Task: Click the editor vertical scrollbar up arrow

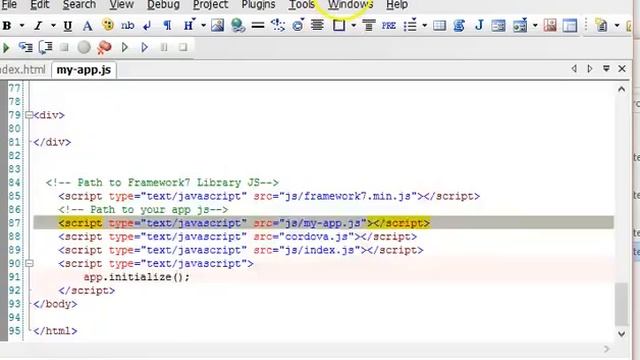Action: (621, 89)
